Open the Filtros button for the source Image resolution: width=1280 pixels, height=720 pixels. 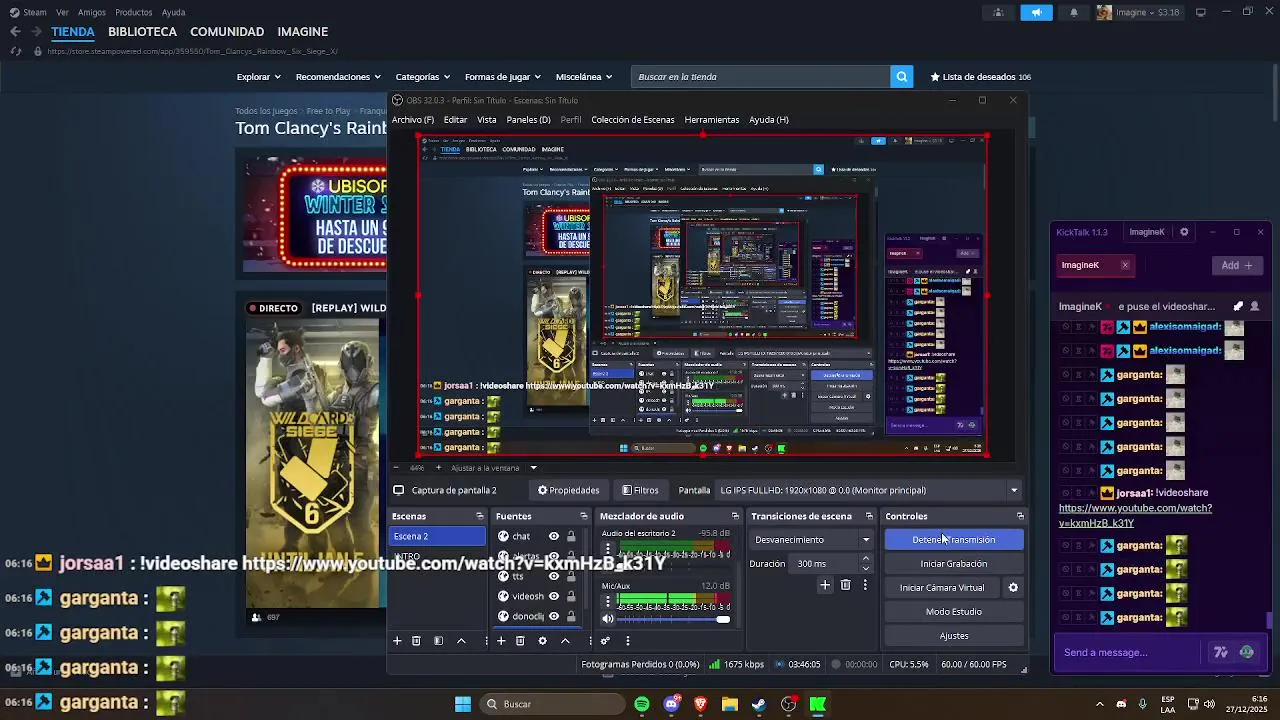click(640, 490)
